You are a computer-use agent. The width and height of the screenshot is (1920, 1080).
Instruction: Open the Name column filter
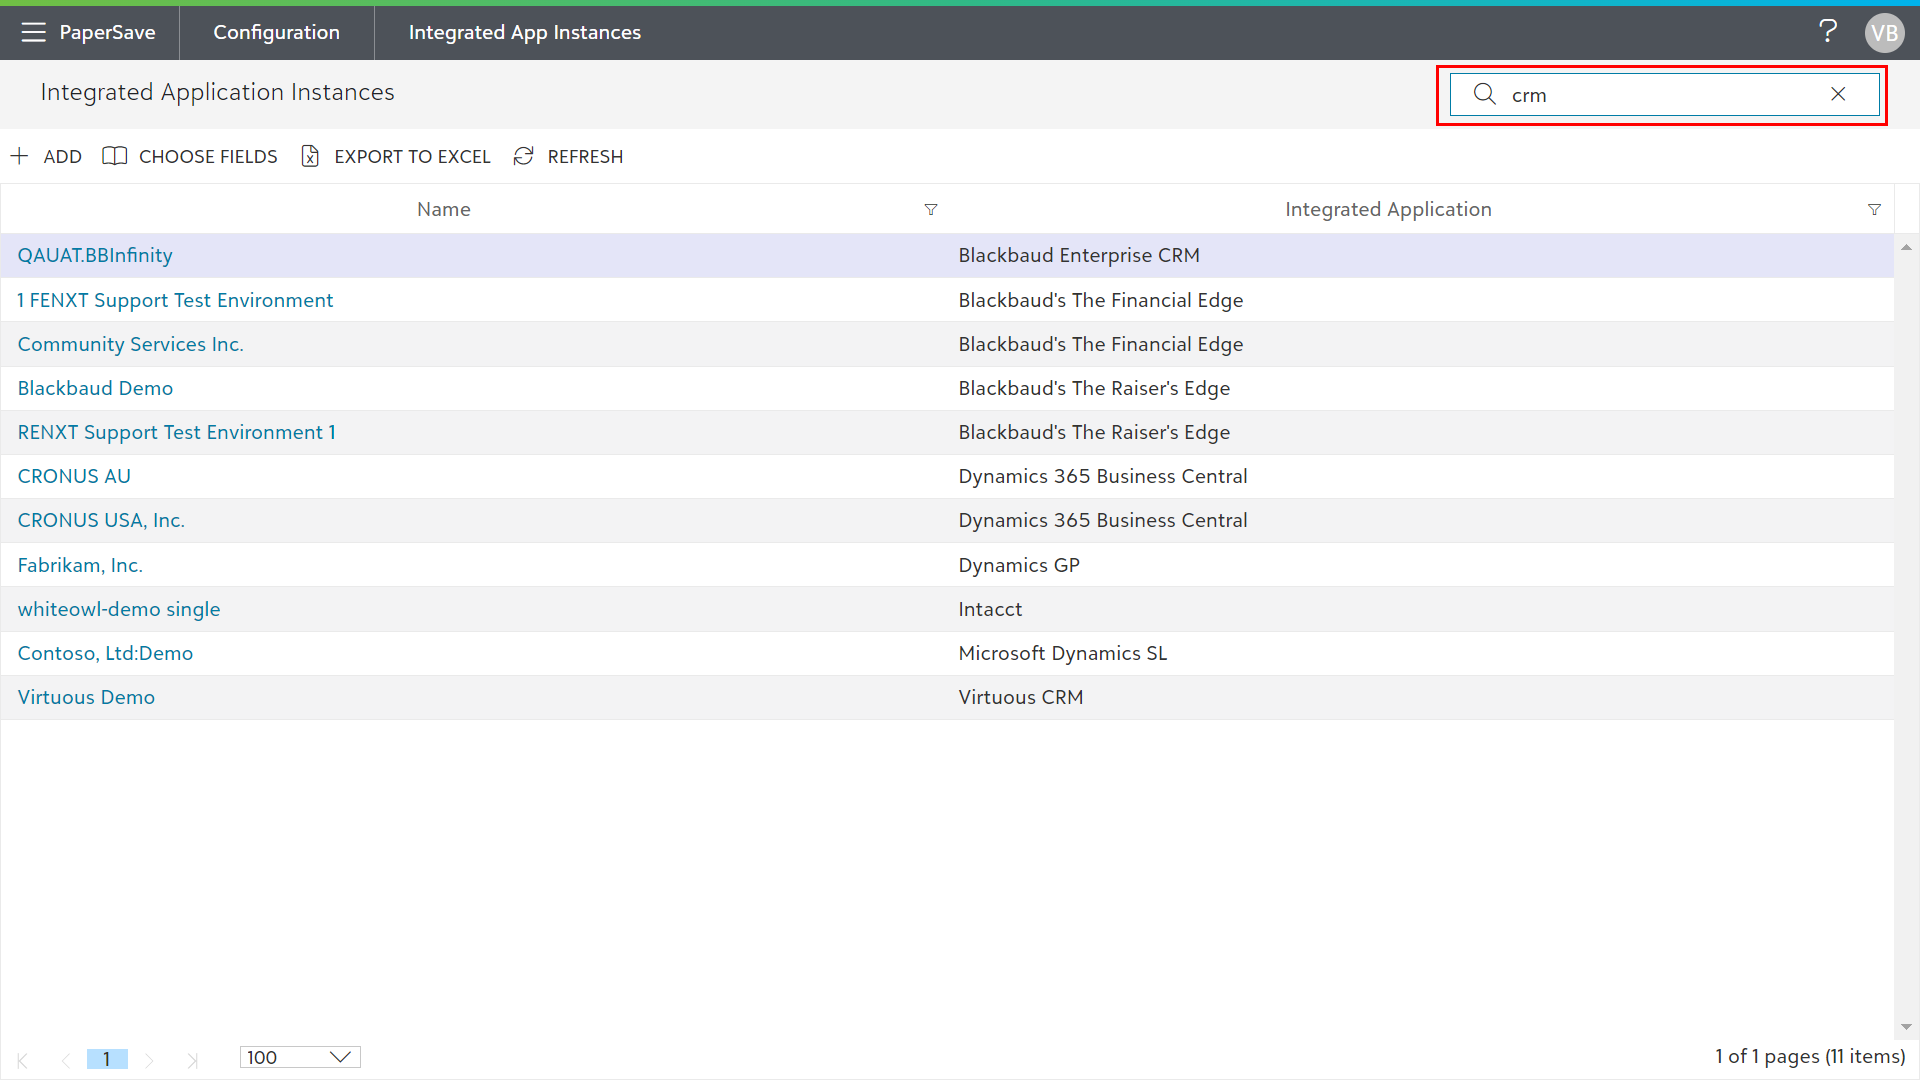(x=931, y=209)
